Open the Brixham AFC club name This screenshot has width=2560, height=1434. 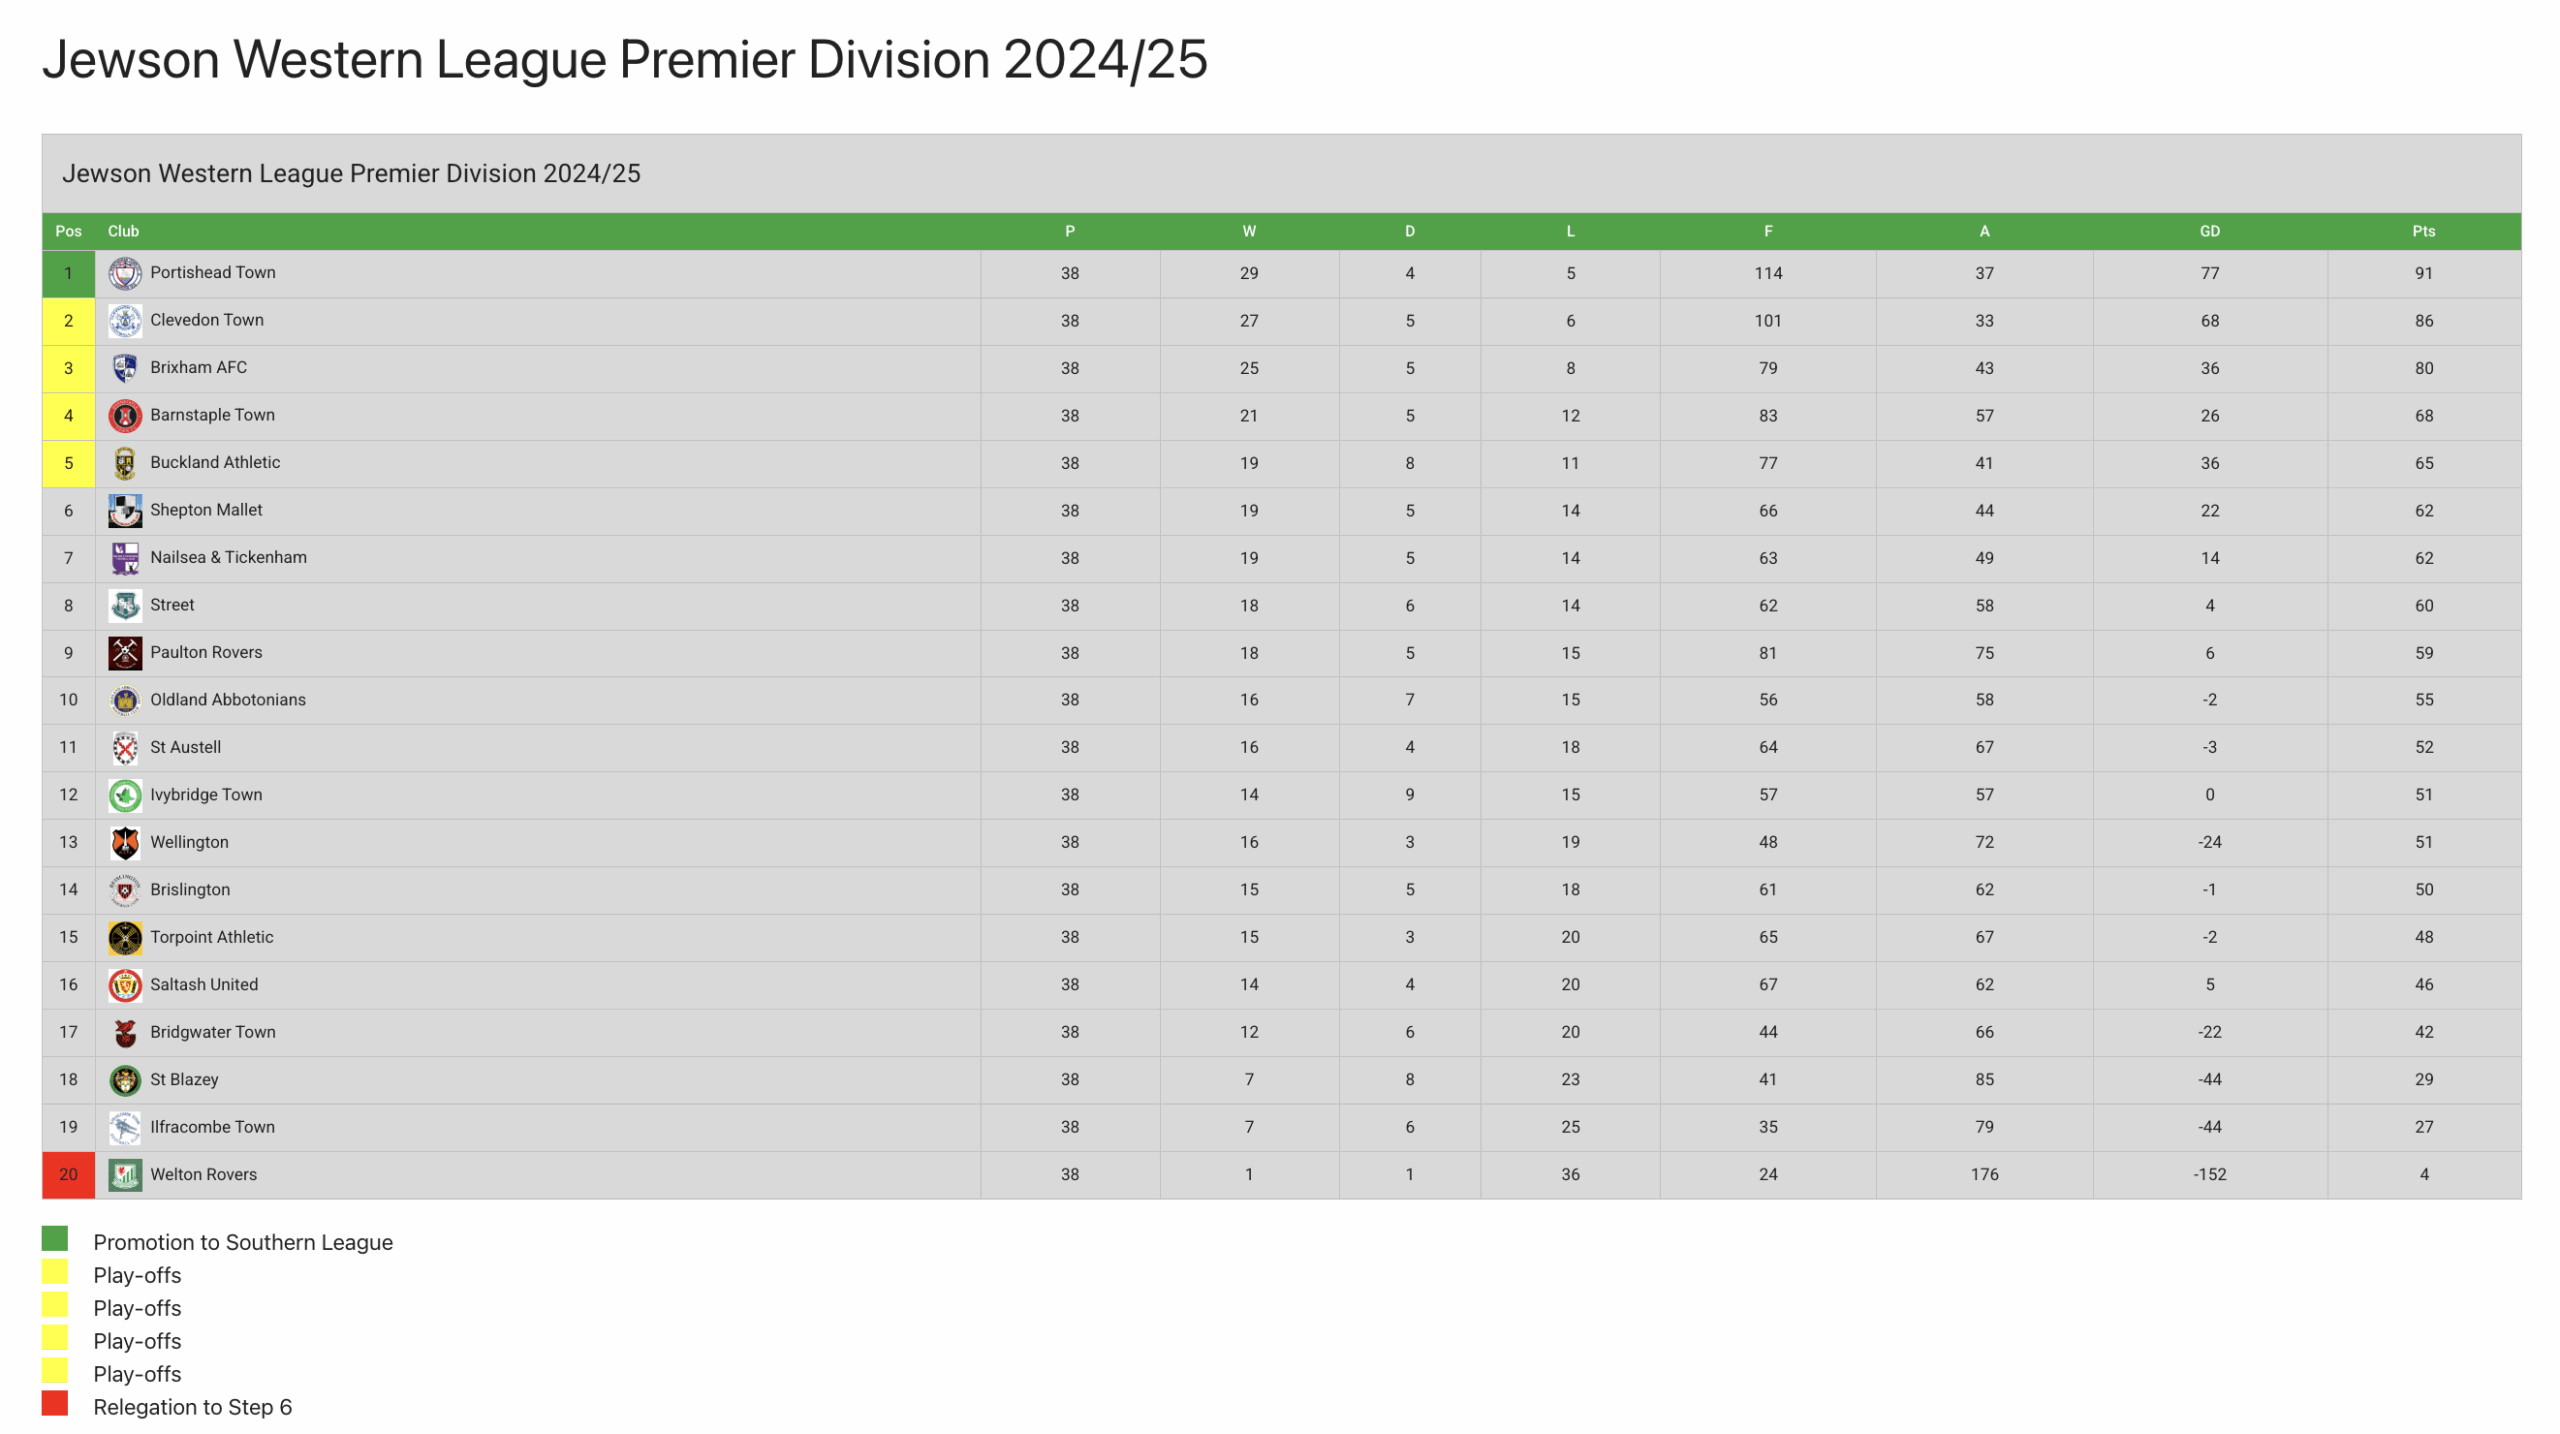click(198, 368)
